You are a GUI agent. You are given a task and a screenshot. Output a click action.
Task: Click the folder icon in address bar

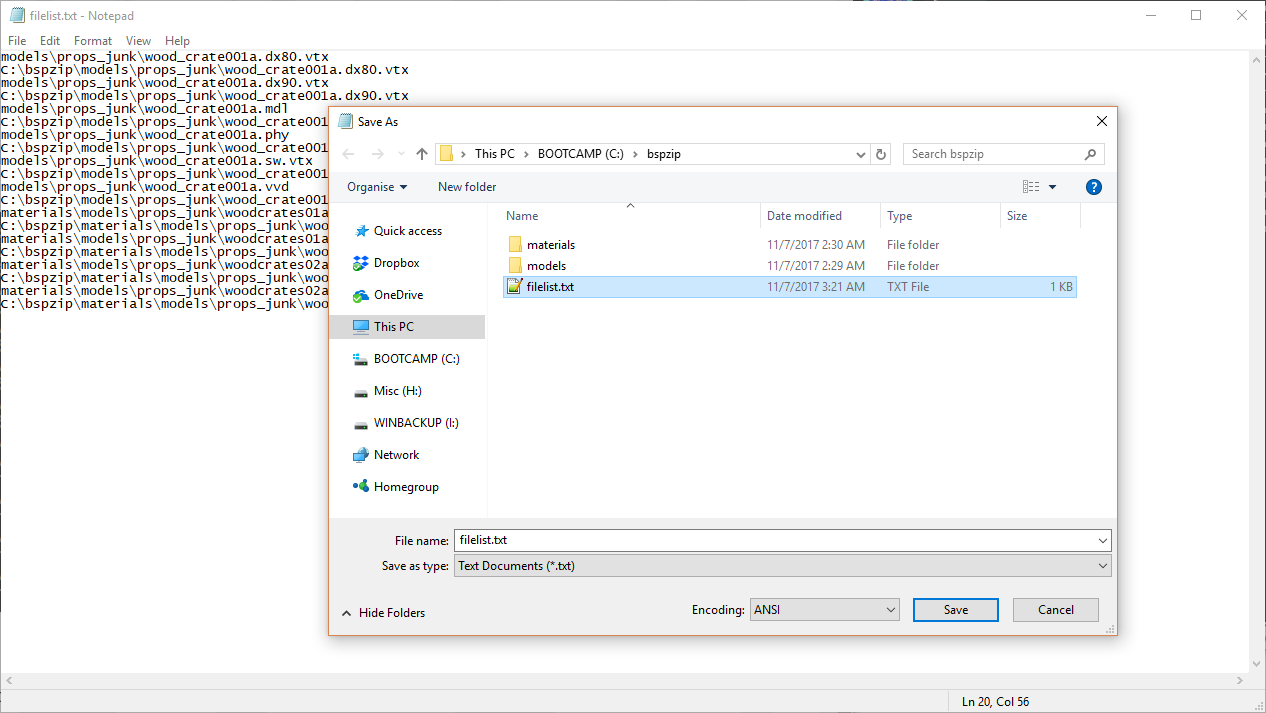446,154
